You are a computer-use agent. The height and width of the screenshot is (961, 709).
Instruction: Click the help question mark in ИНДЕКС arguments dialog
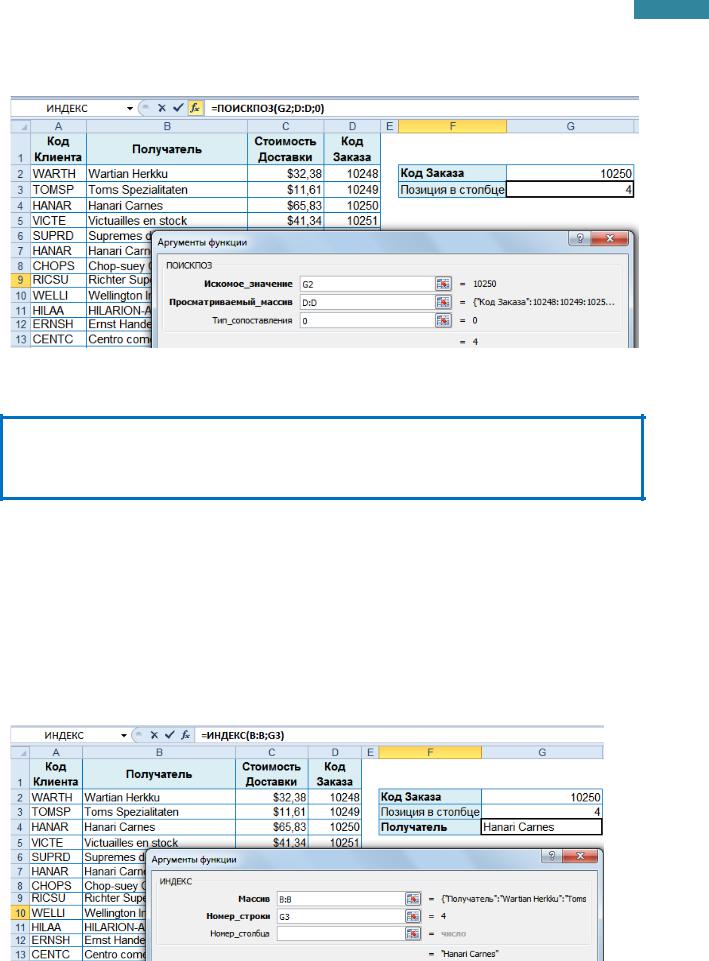tap(552, 856)
